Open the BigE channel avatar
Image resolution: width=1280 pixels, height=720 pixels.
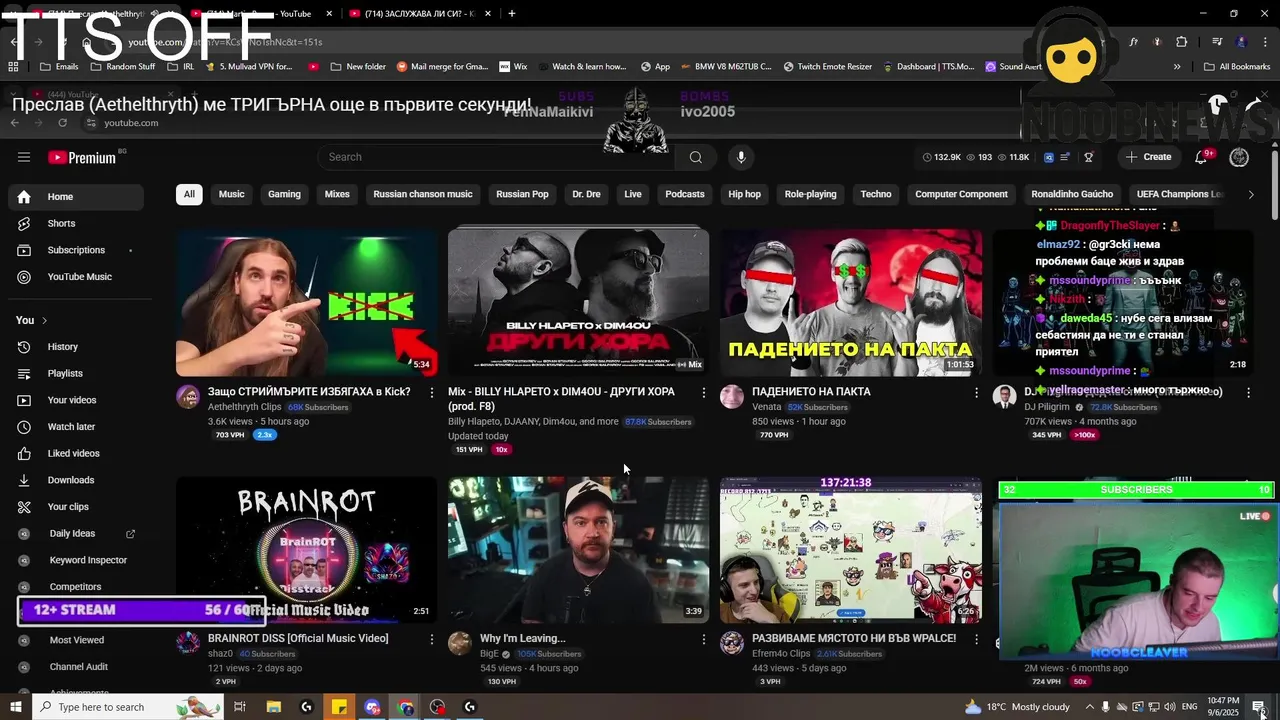click(460, 643)
